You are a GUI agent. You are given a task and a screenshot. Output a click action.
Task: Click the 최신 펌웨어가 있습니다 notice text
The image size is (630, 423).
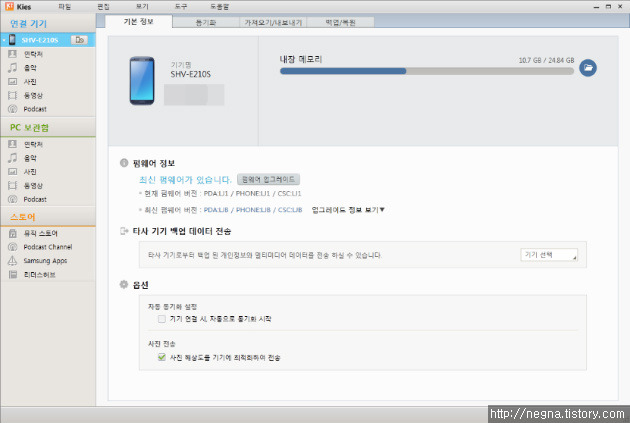pos(185,180)
